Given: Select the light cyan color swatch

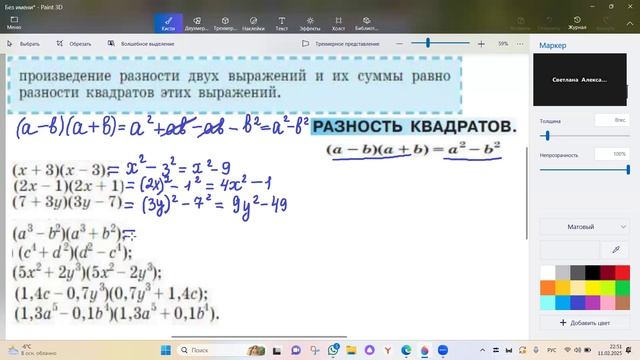Looking at the screenshot, I should pos(548,303).
